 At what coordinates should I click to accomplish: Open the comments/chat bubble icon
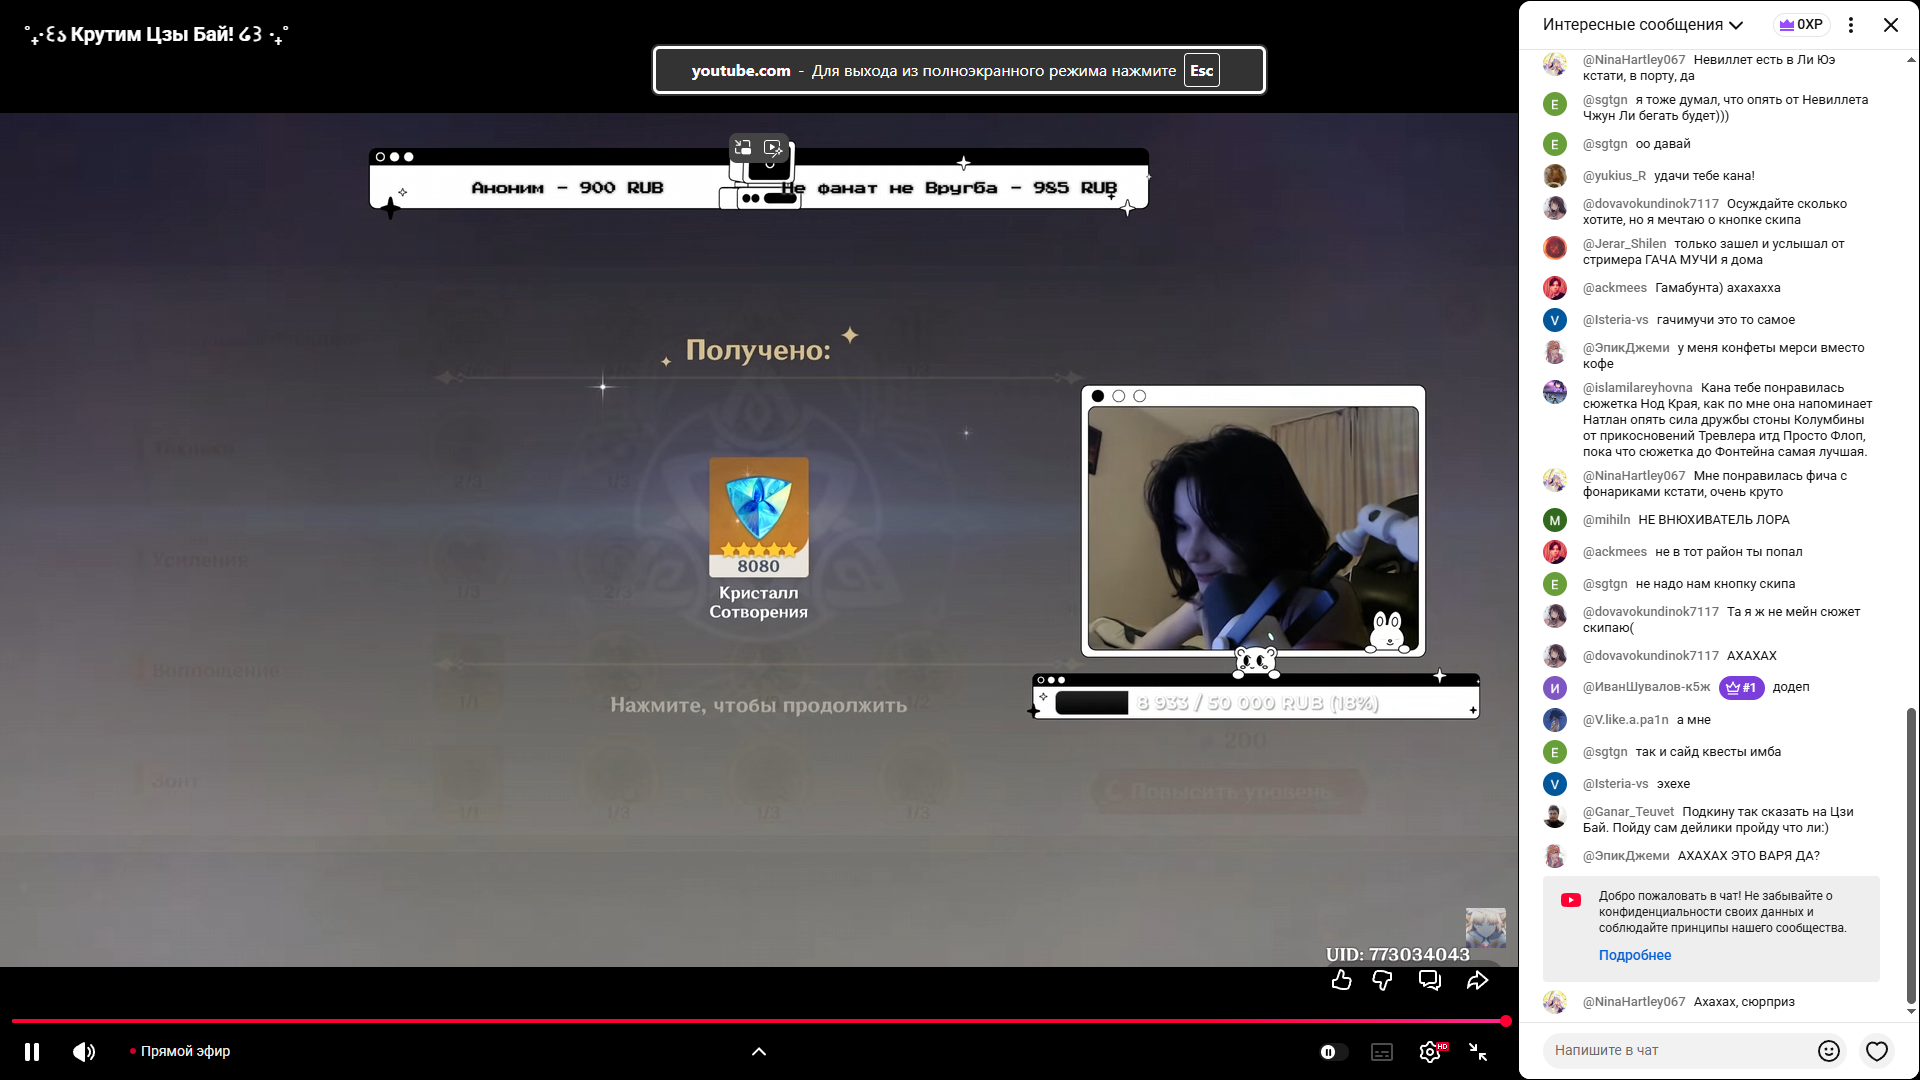(x=1430, y=981)
